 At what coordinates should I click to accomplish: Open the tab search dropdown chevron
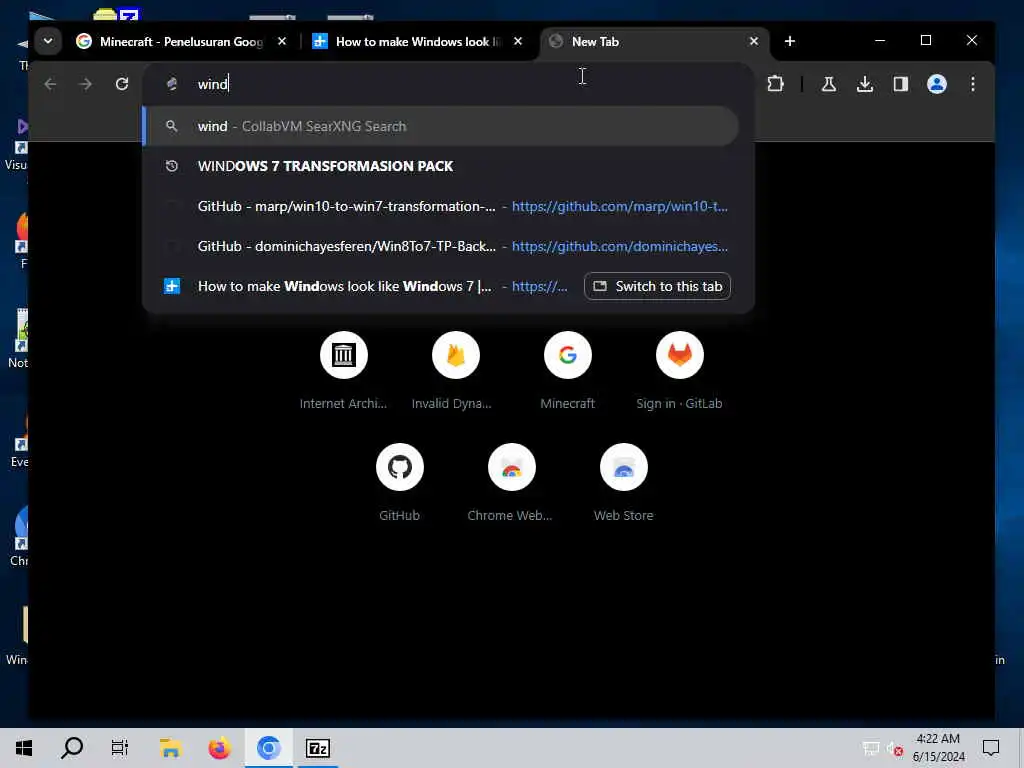coord(48,41)
